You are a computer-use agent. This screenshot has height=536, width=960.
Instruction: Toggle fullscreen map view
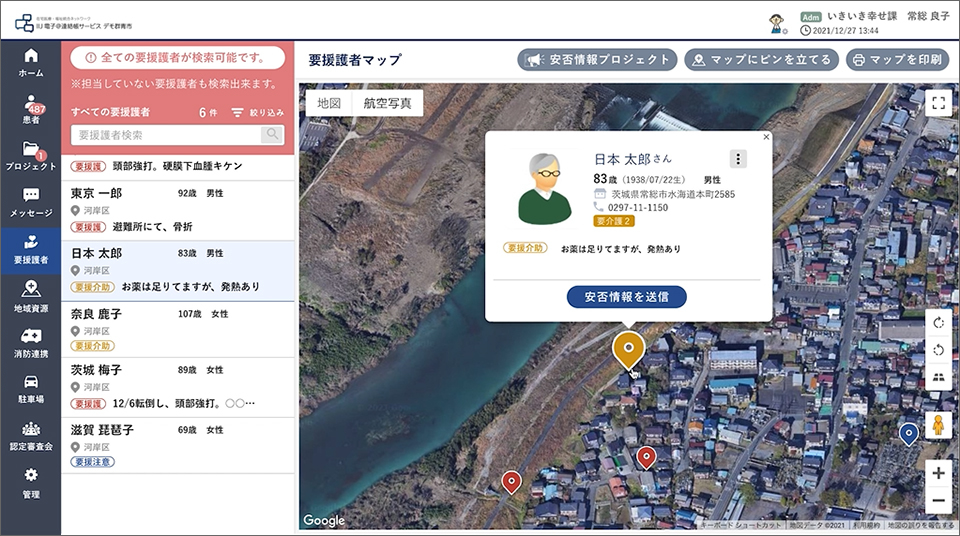tap(937, 104)
